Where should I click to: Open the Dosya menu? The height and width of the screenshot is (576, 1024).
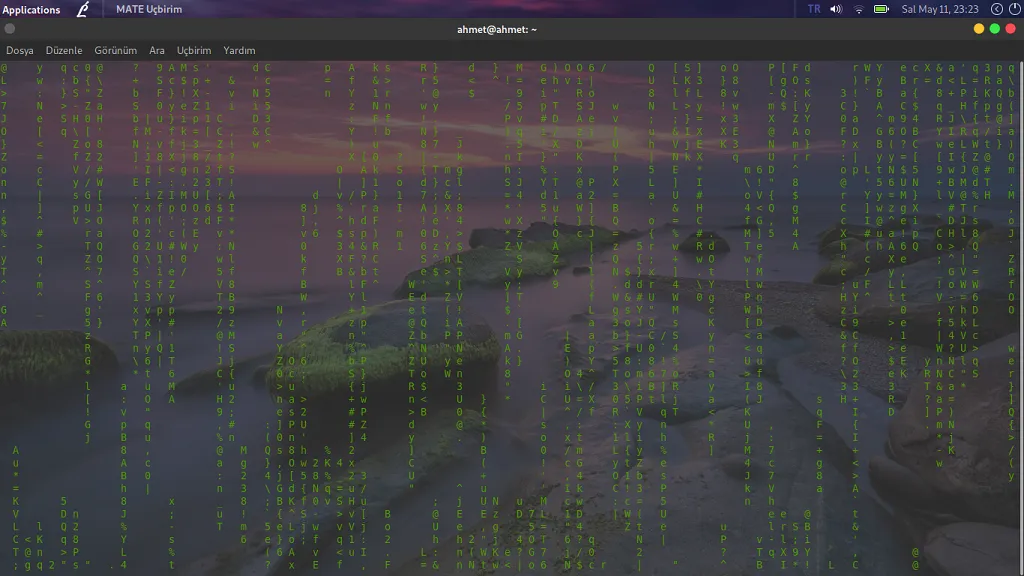(x=20, y=50)
